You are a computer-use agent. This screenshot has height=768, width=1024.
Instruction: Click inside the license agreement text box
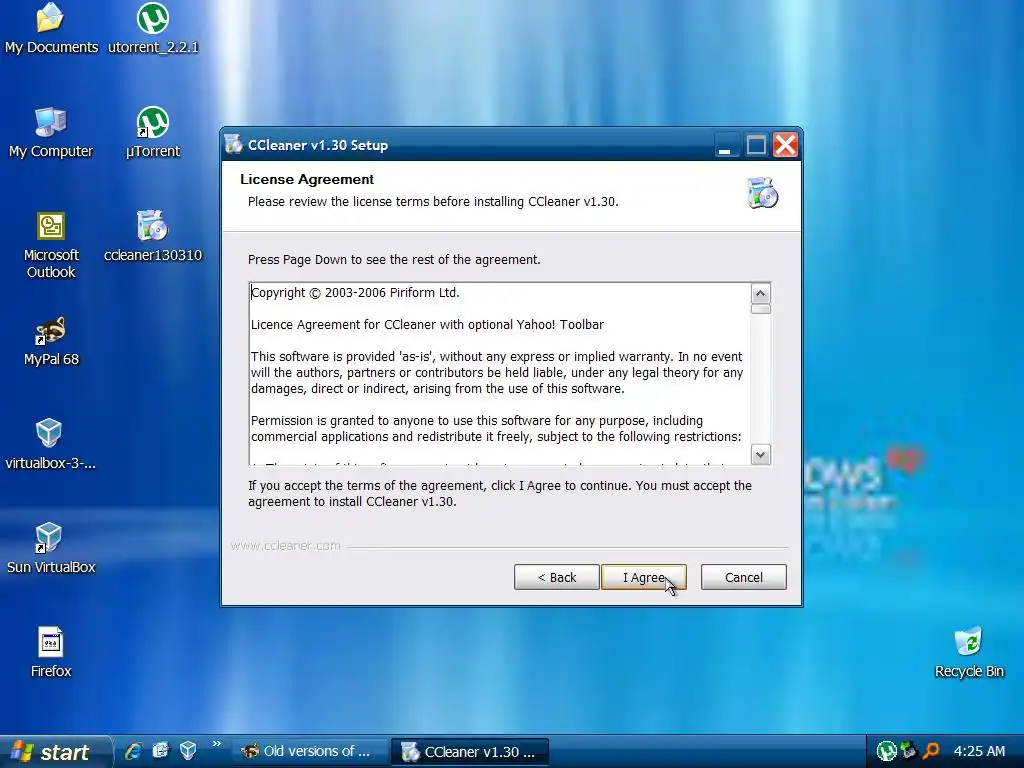pos(500,374)
